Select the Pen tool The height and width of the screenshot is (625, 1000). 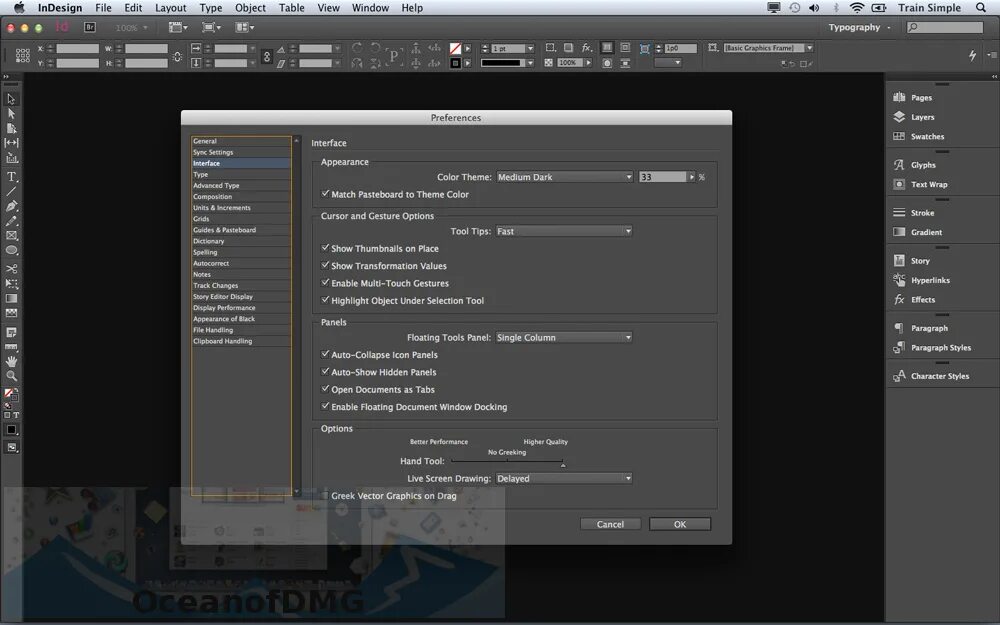coord(11,206)
